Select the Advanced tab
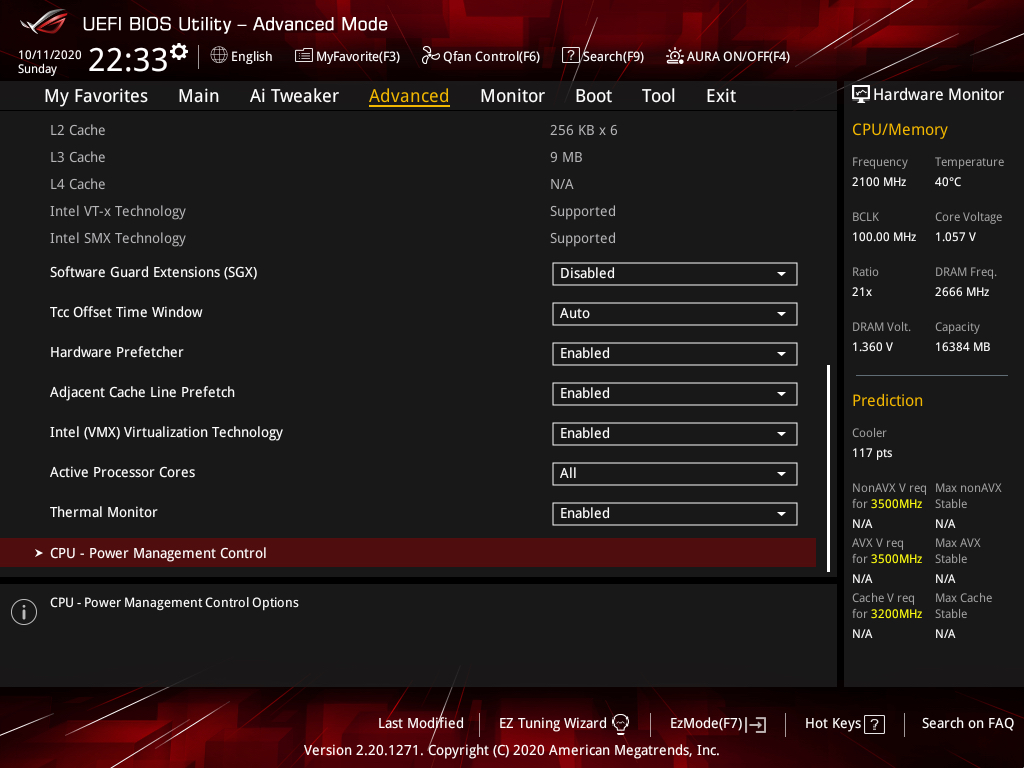The image size is (1024, 768). (x=409, y=96)
